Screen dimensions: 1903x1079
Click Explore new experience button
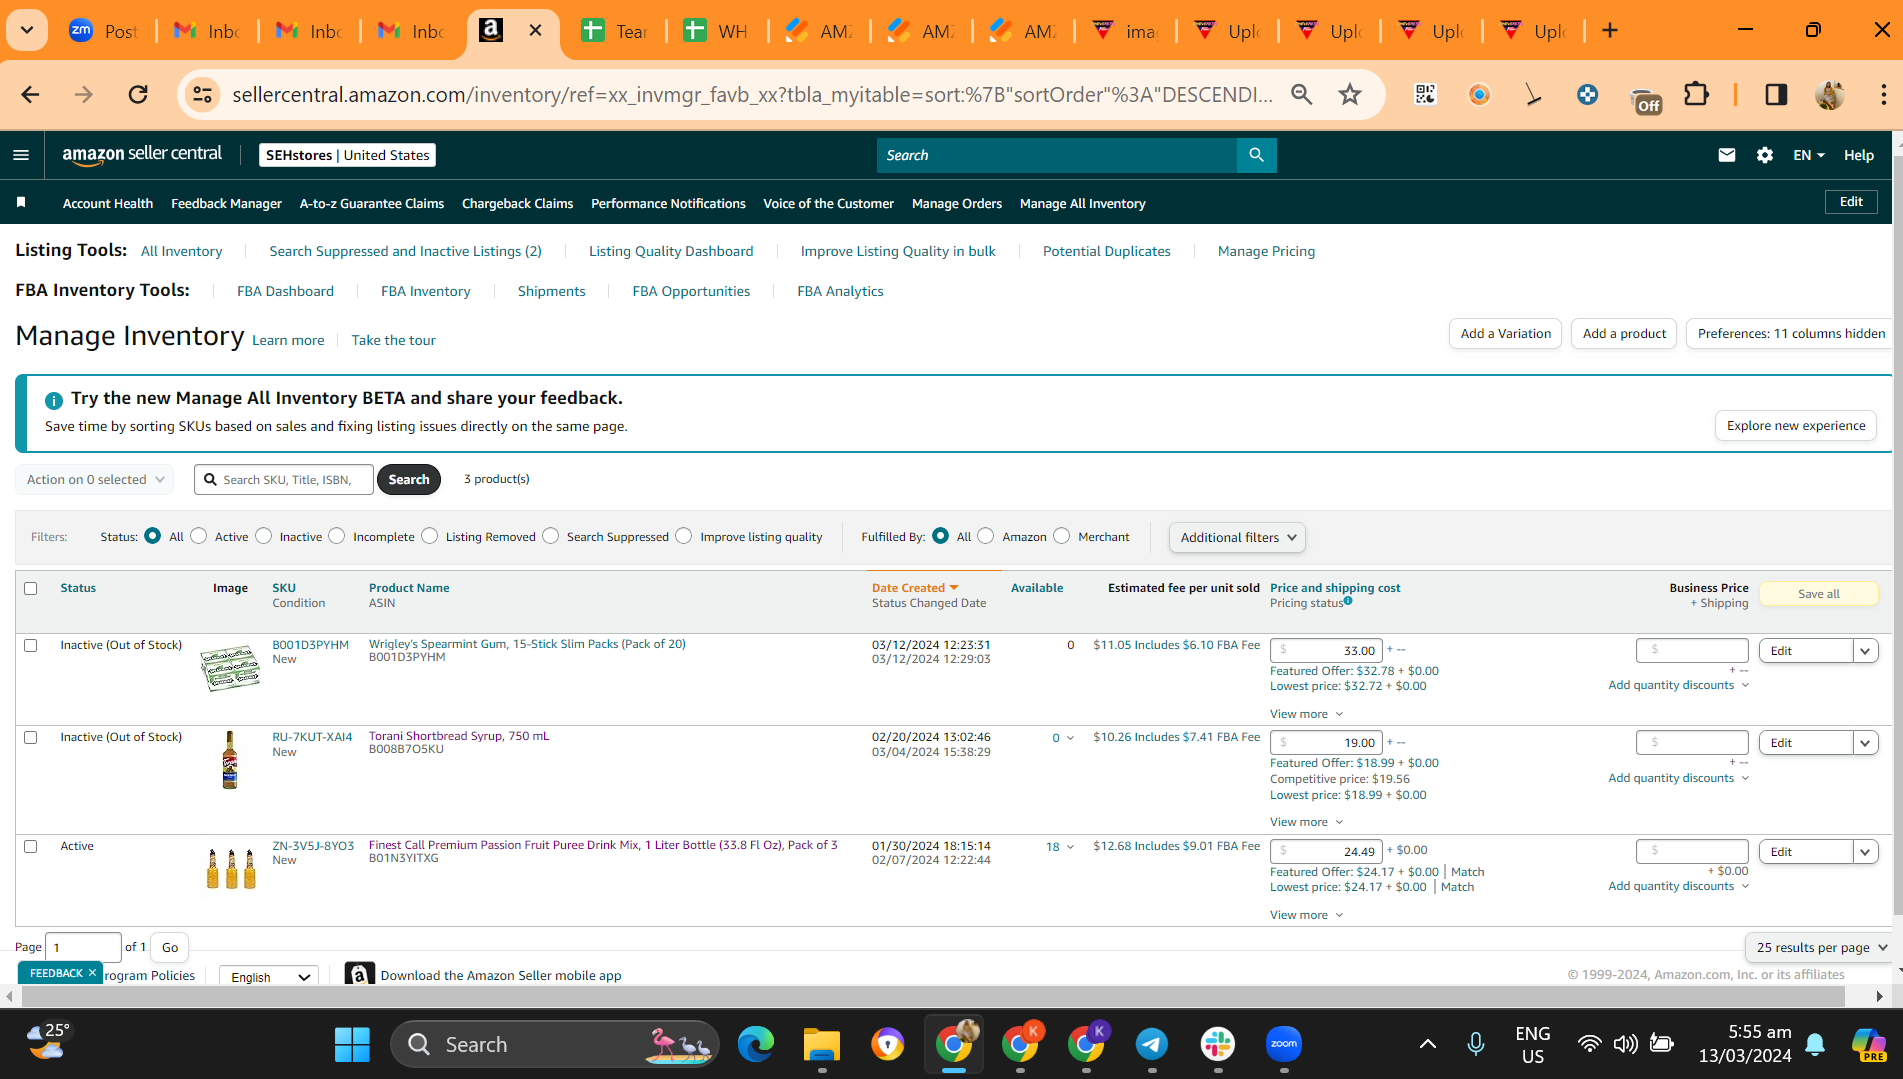click(1795, 425)
